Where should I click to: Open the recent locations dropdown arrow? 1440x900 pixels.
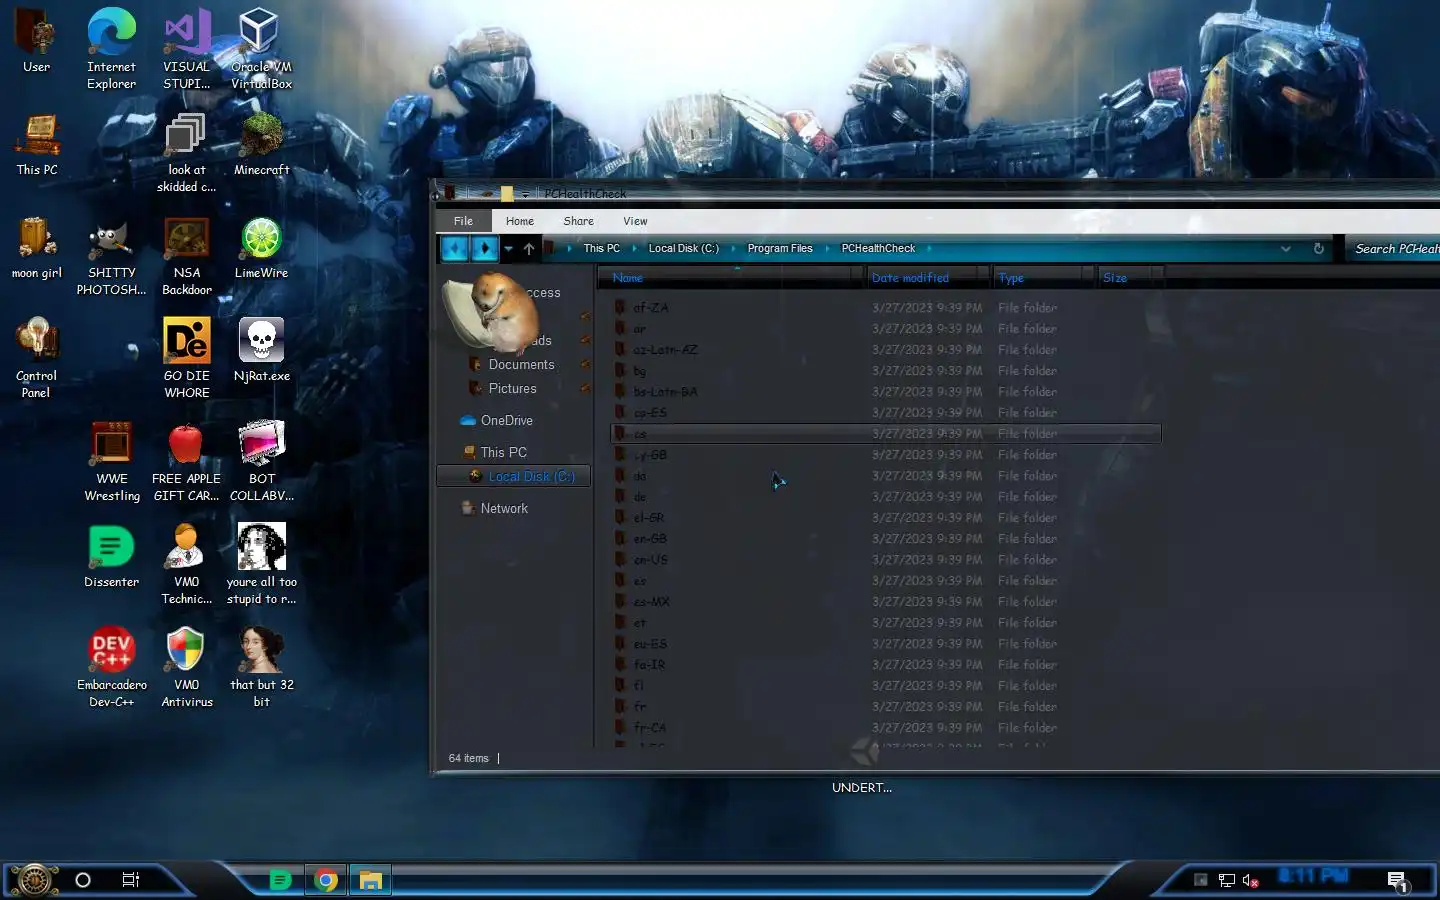coord(508,249)
